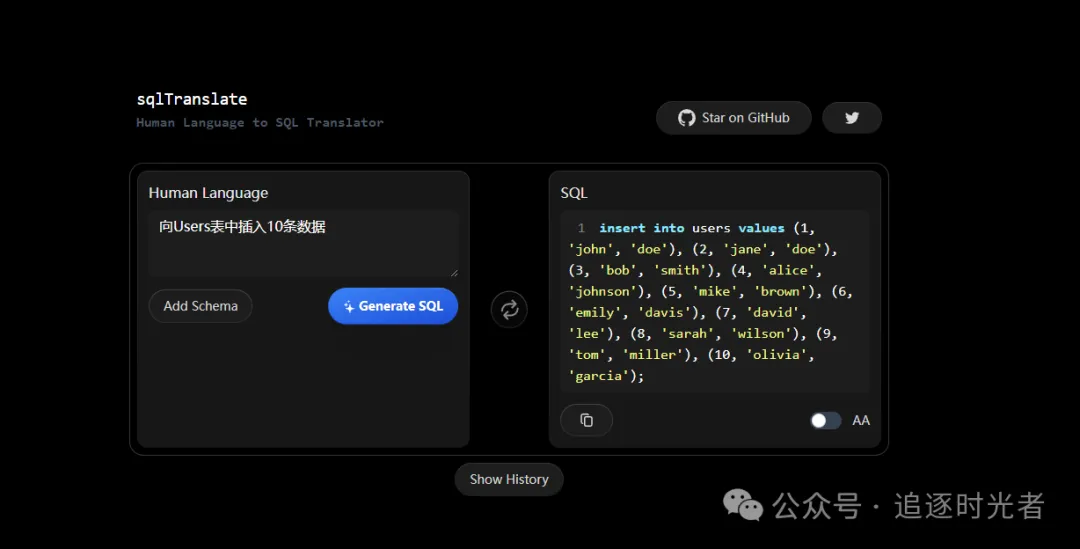Click the GitHub octocat icon
This screenshot has width=1080, height=549.
[686, 118]
